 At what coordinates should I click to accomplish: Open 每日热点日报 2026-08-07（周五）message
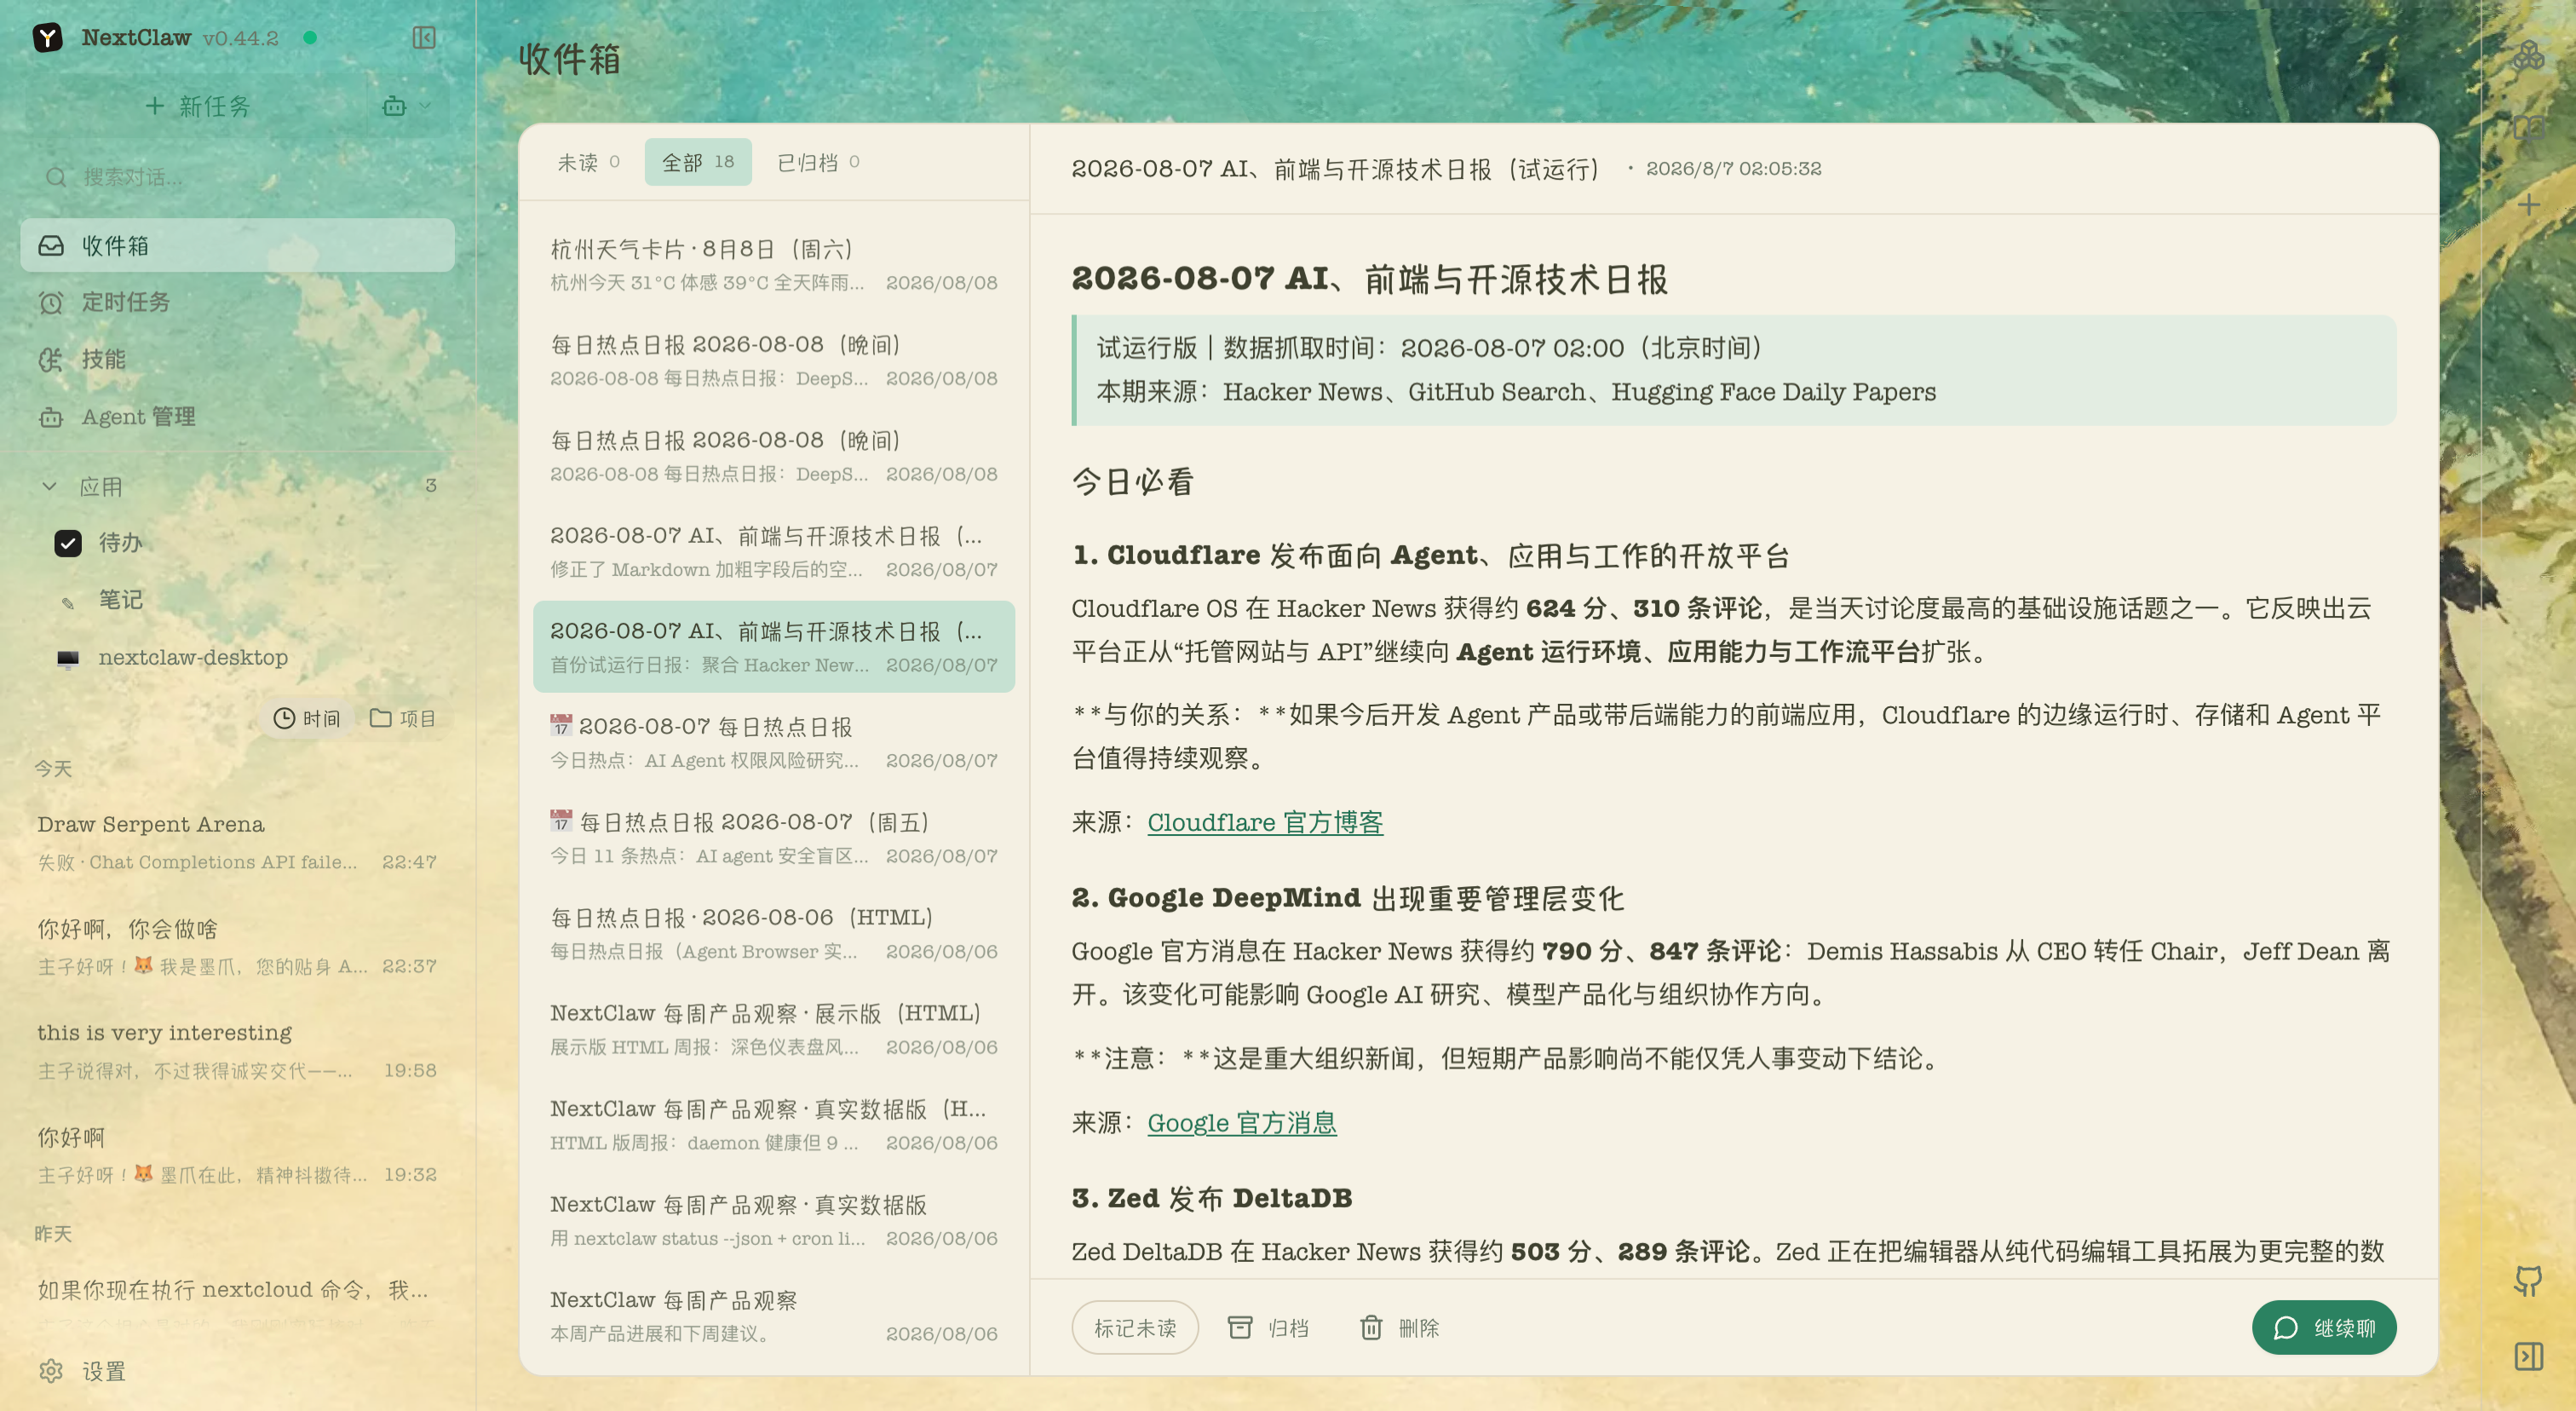[x=774, y=838]
